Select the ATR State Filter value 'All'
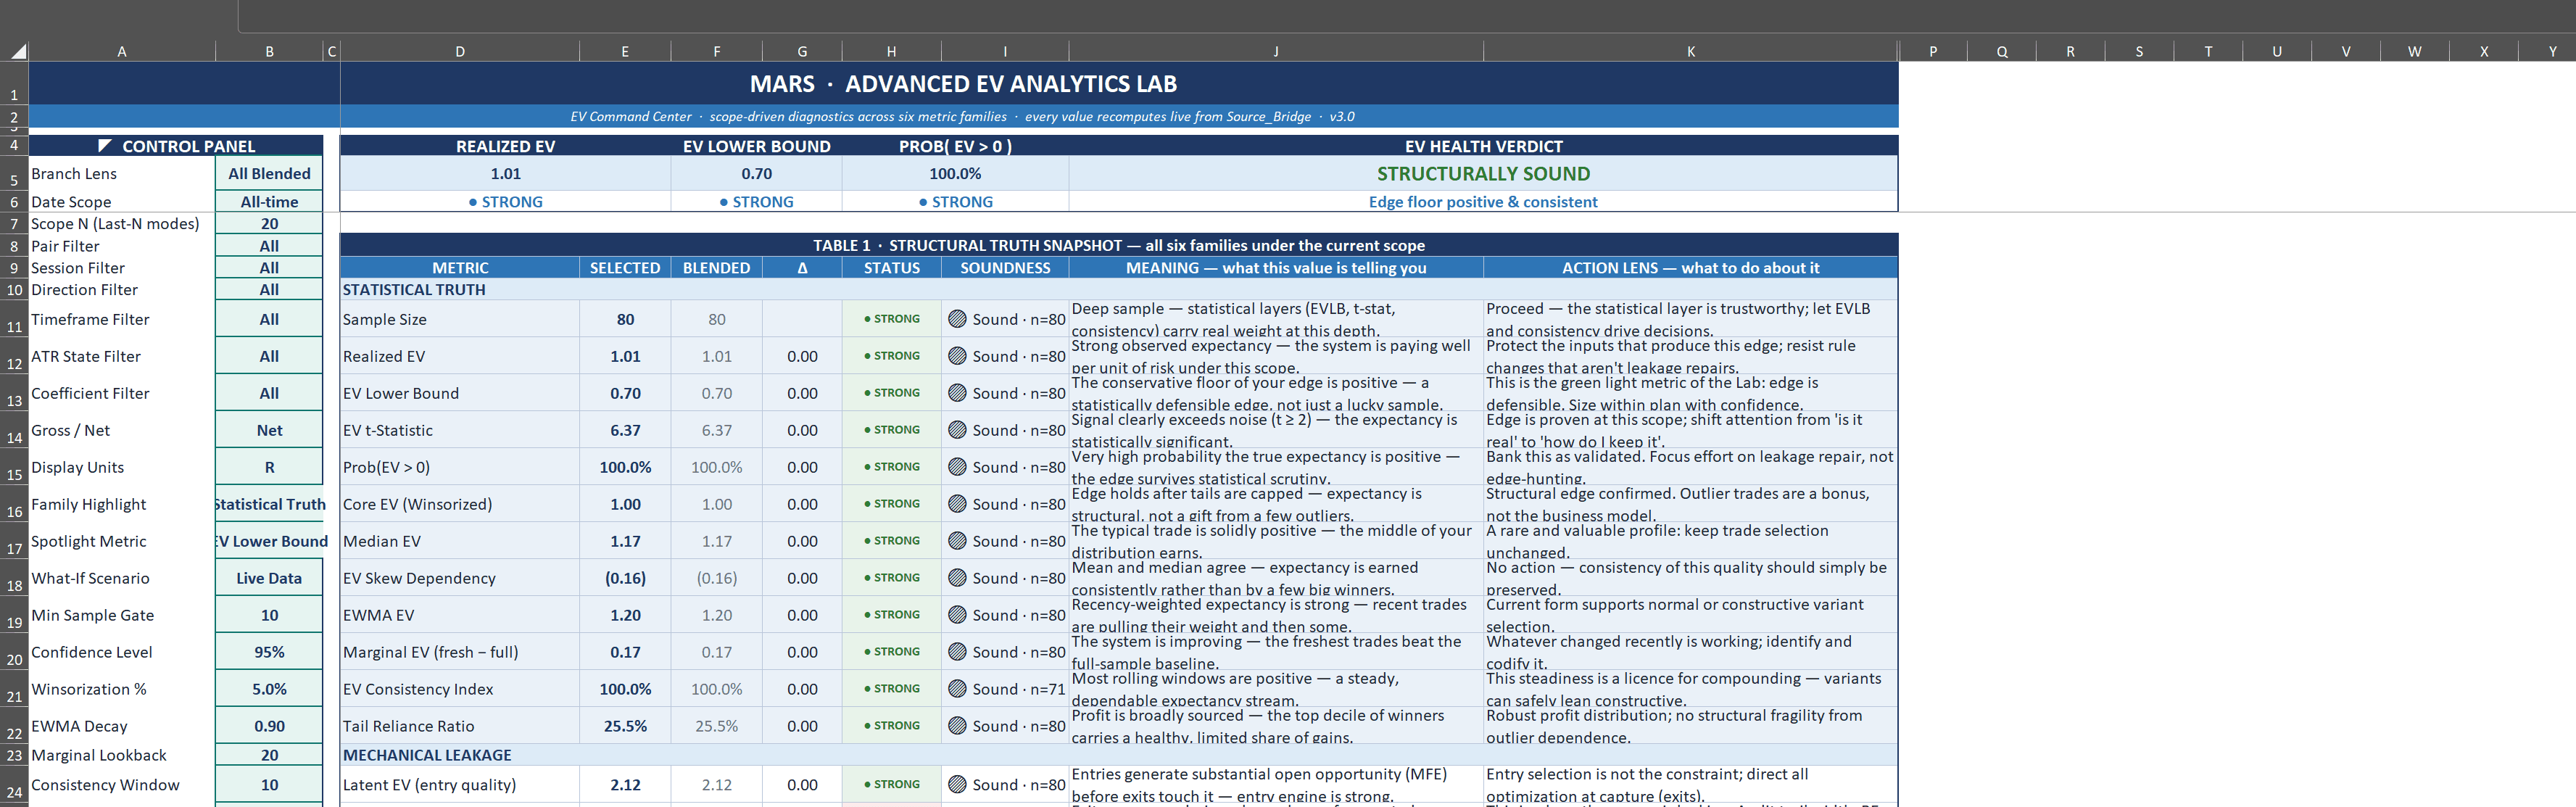 coord(269,356)
